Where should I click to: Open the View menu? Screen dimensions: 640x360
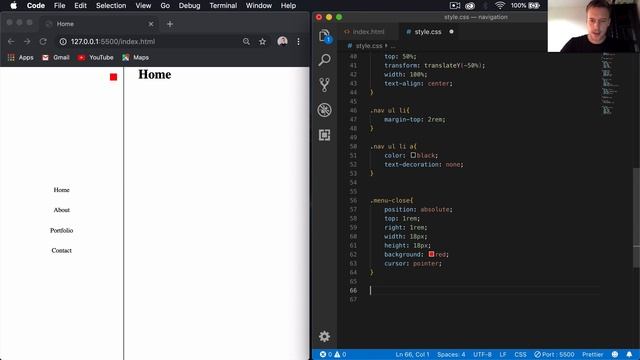pyautogui.click(x=143, y=6)
